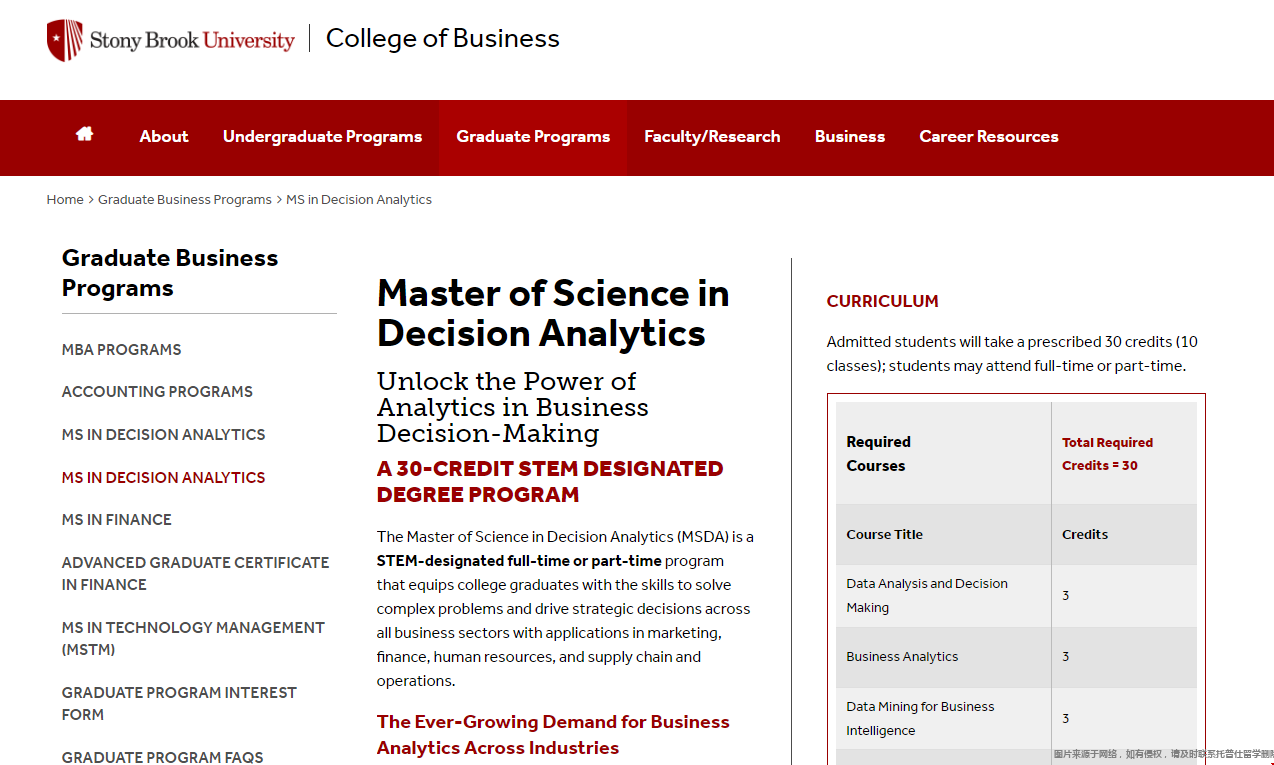Open Graduate Business Programs breadcrumb

click(x=185, y=200)
